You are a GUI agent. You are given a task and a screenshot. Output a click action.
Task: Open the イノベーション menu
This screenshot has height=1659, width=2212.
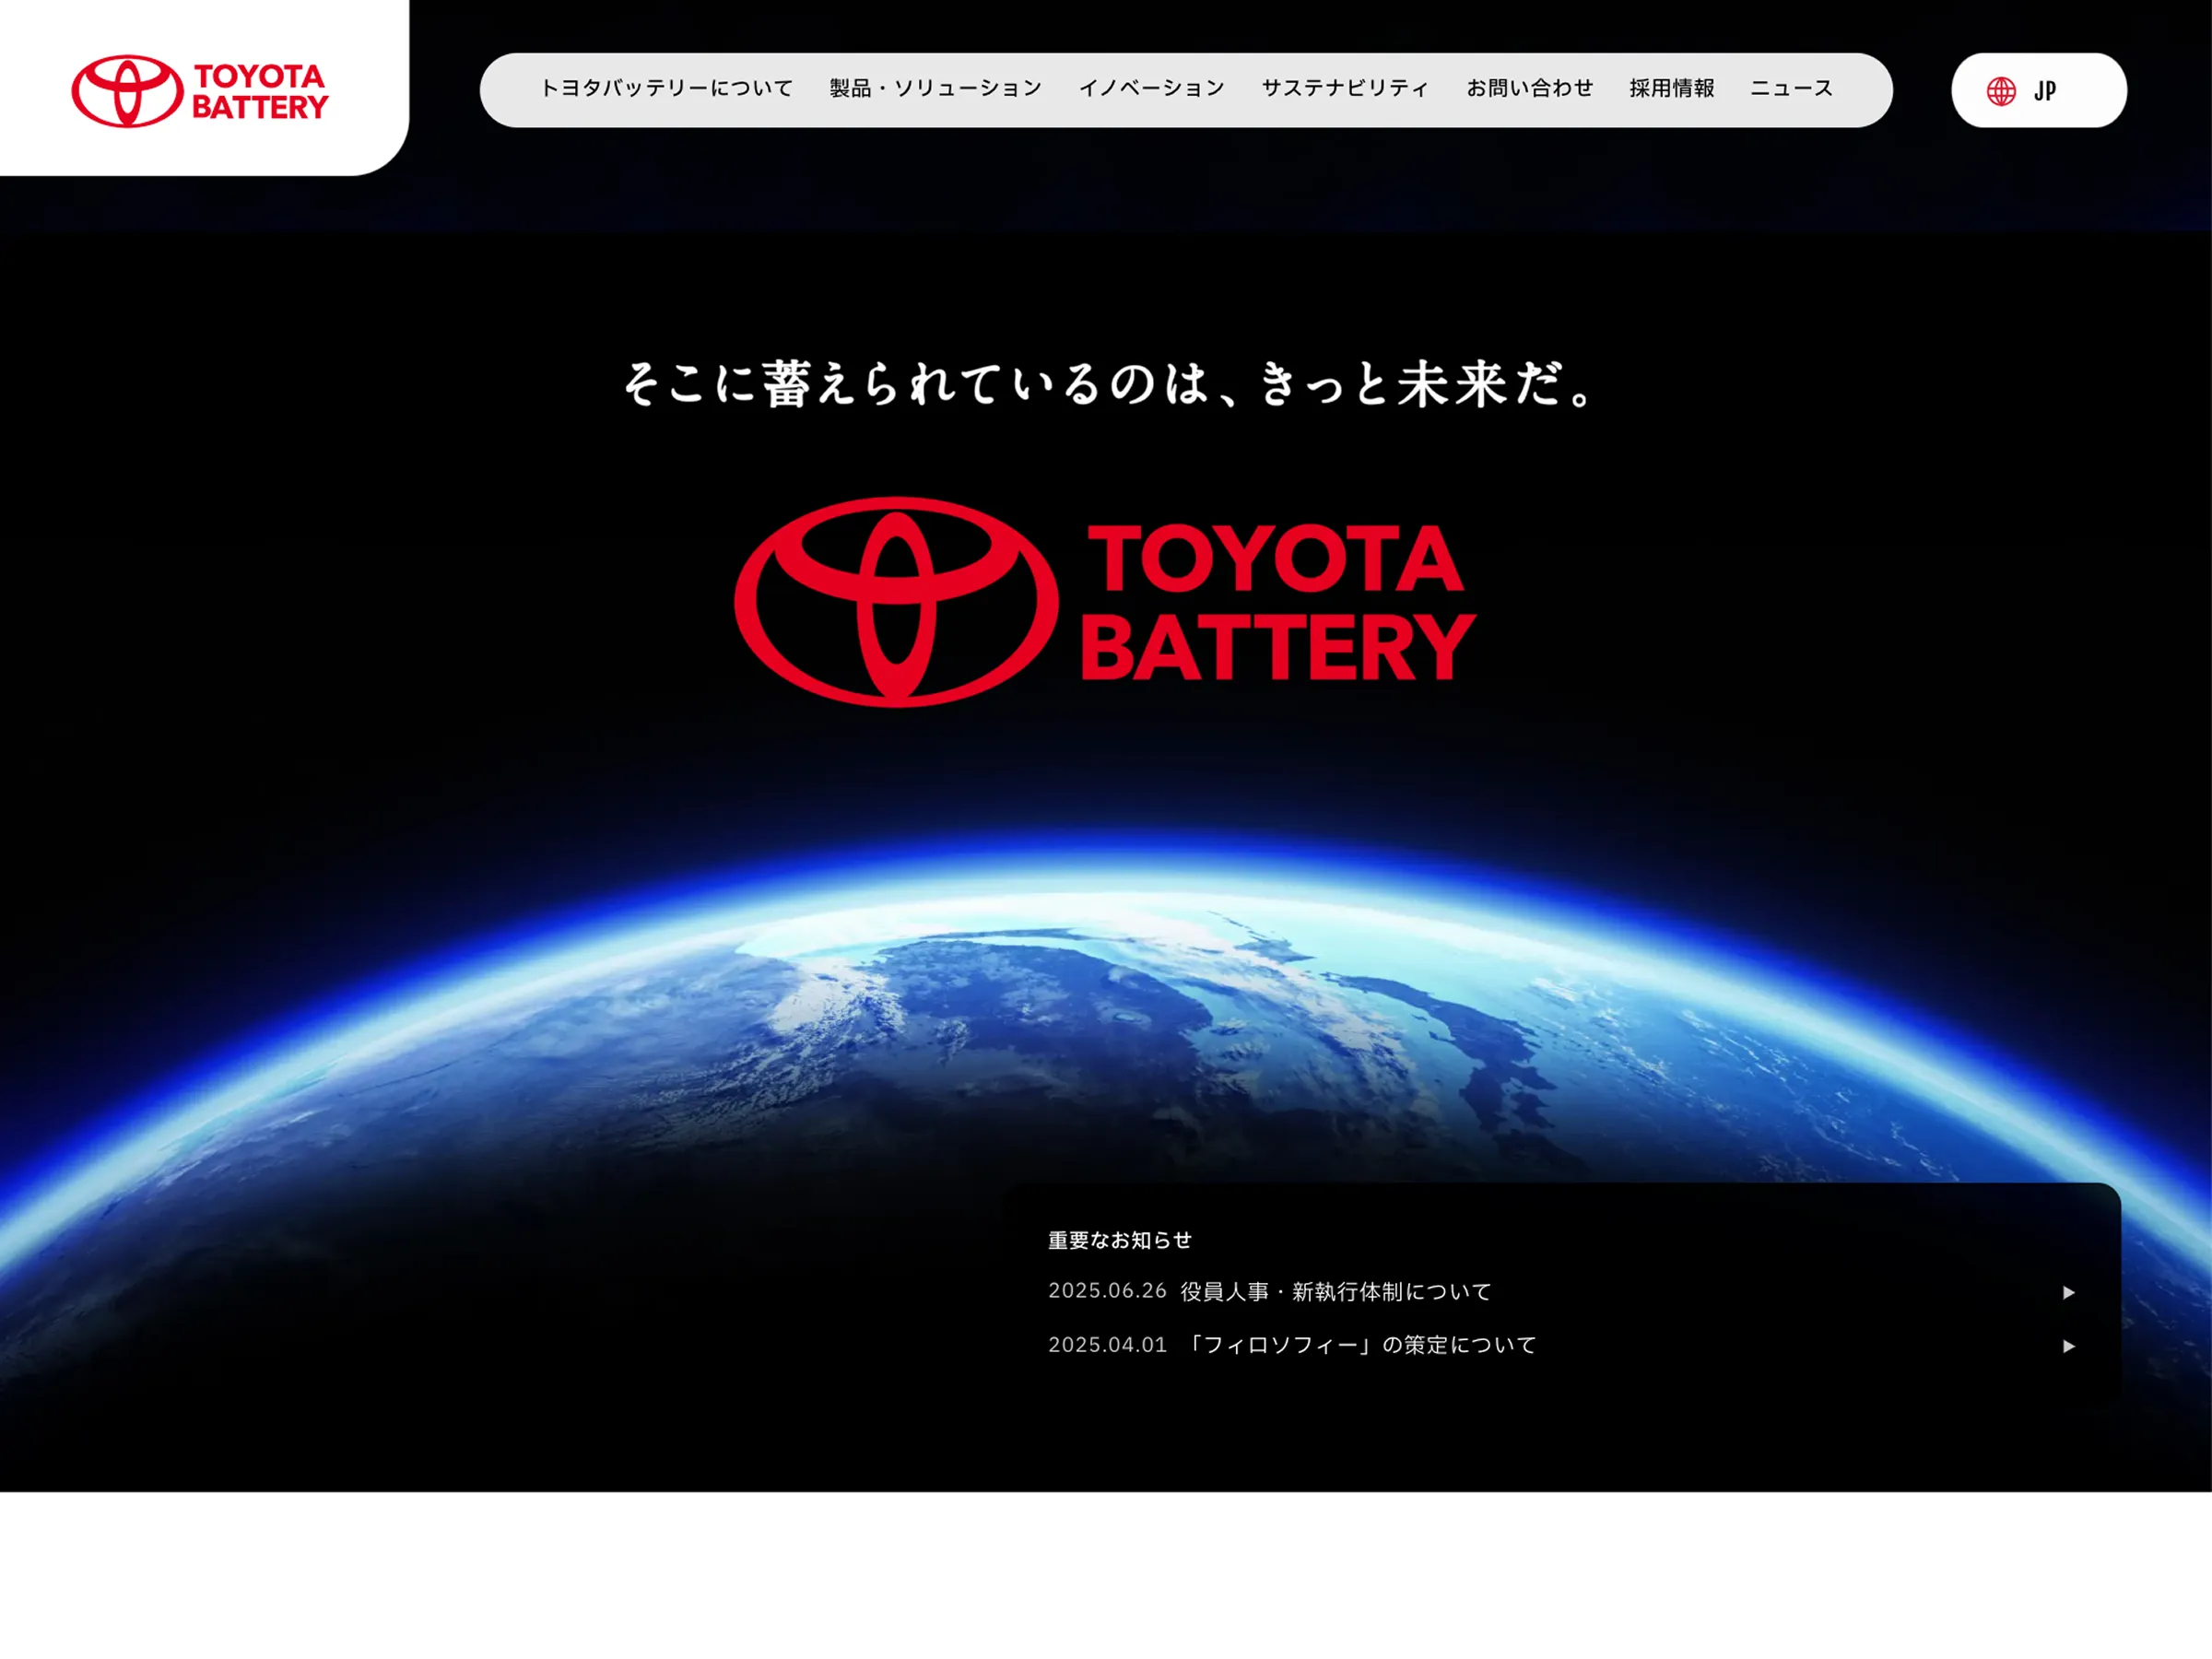point(1153,89)
